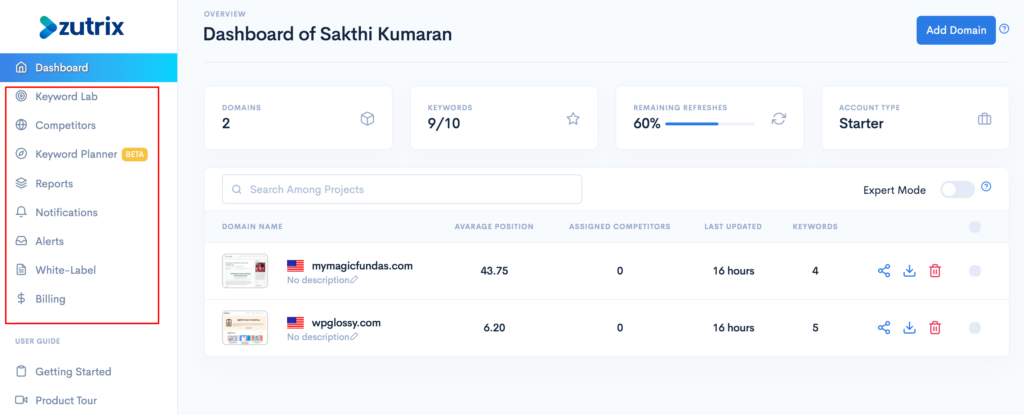The width and height of the screenshot is (1024, 415).
Task: Click the BETA badge on Keyword Planner
Action: pos(135,155)
